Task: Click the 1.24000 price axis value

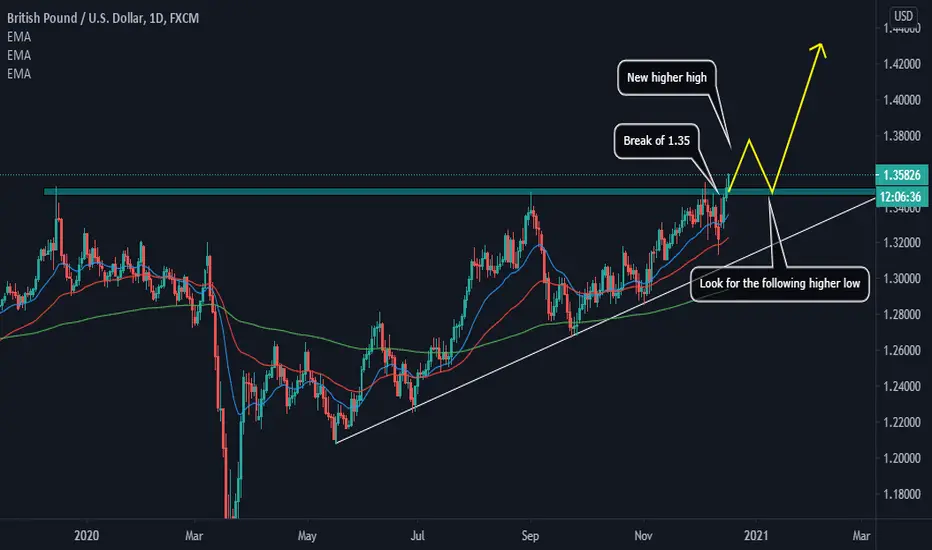Action: 902,386
